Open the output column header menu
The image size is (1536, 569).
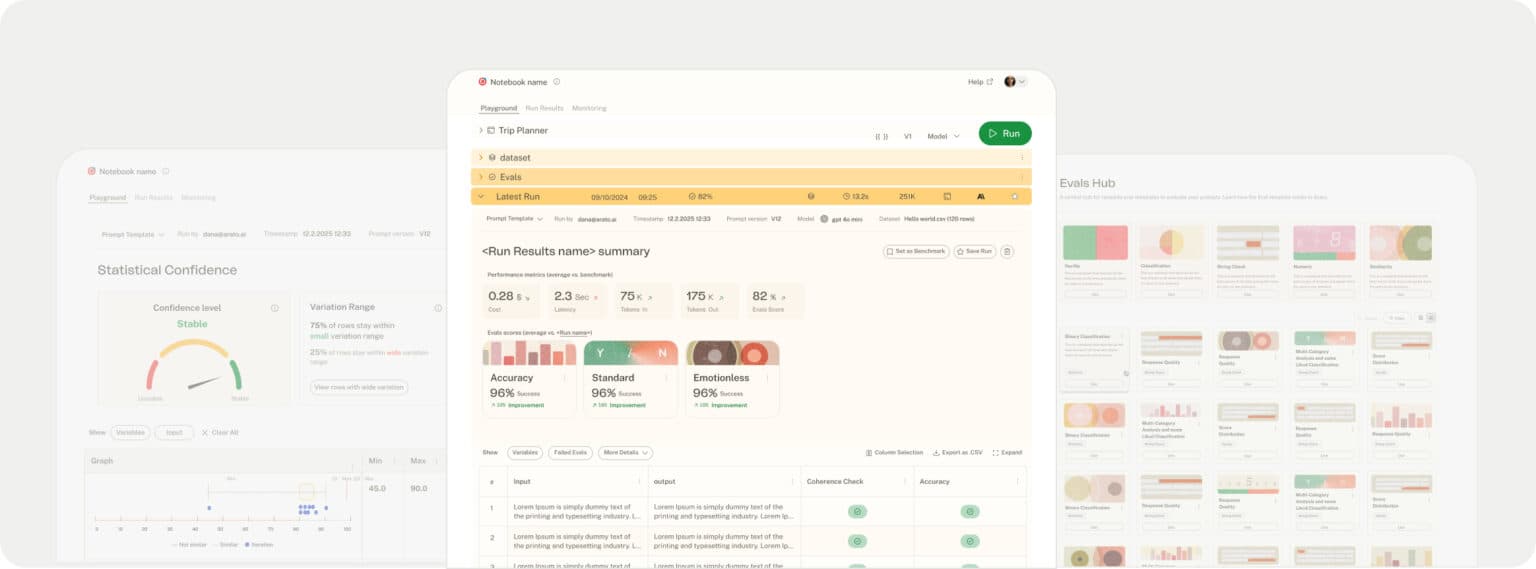point(795,482)
